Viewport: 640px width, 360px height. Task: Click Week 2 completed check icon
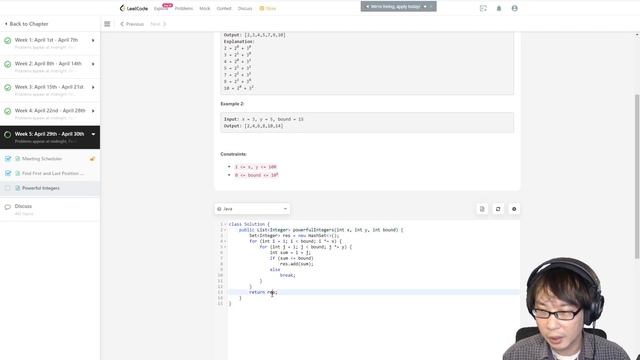8,64
